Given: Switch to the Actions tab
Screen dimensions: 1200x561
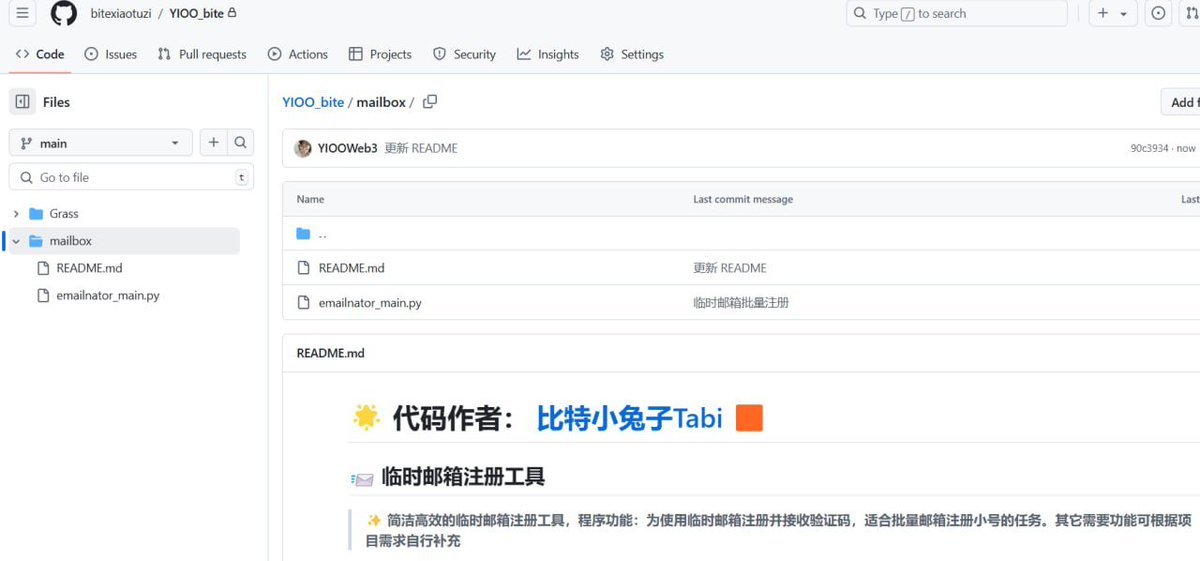Looking at the screenshot, I should pos(298,54).
